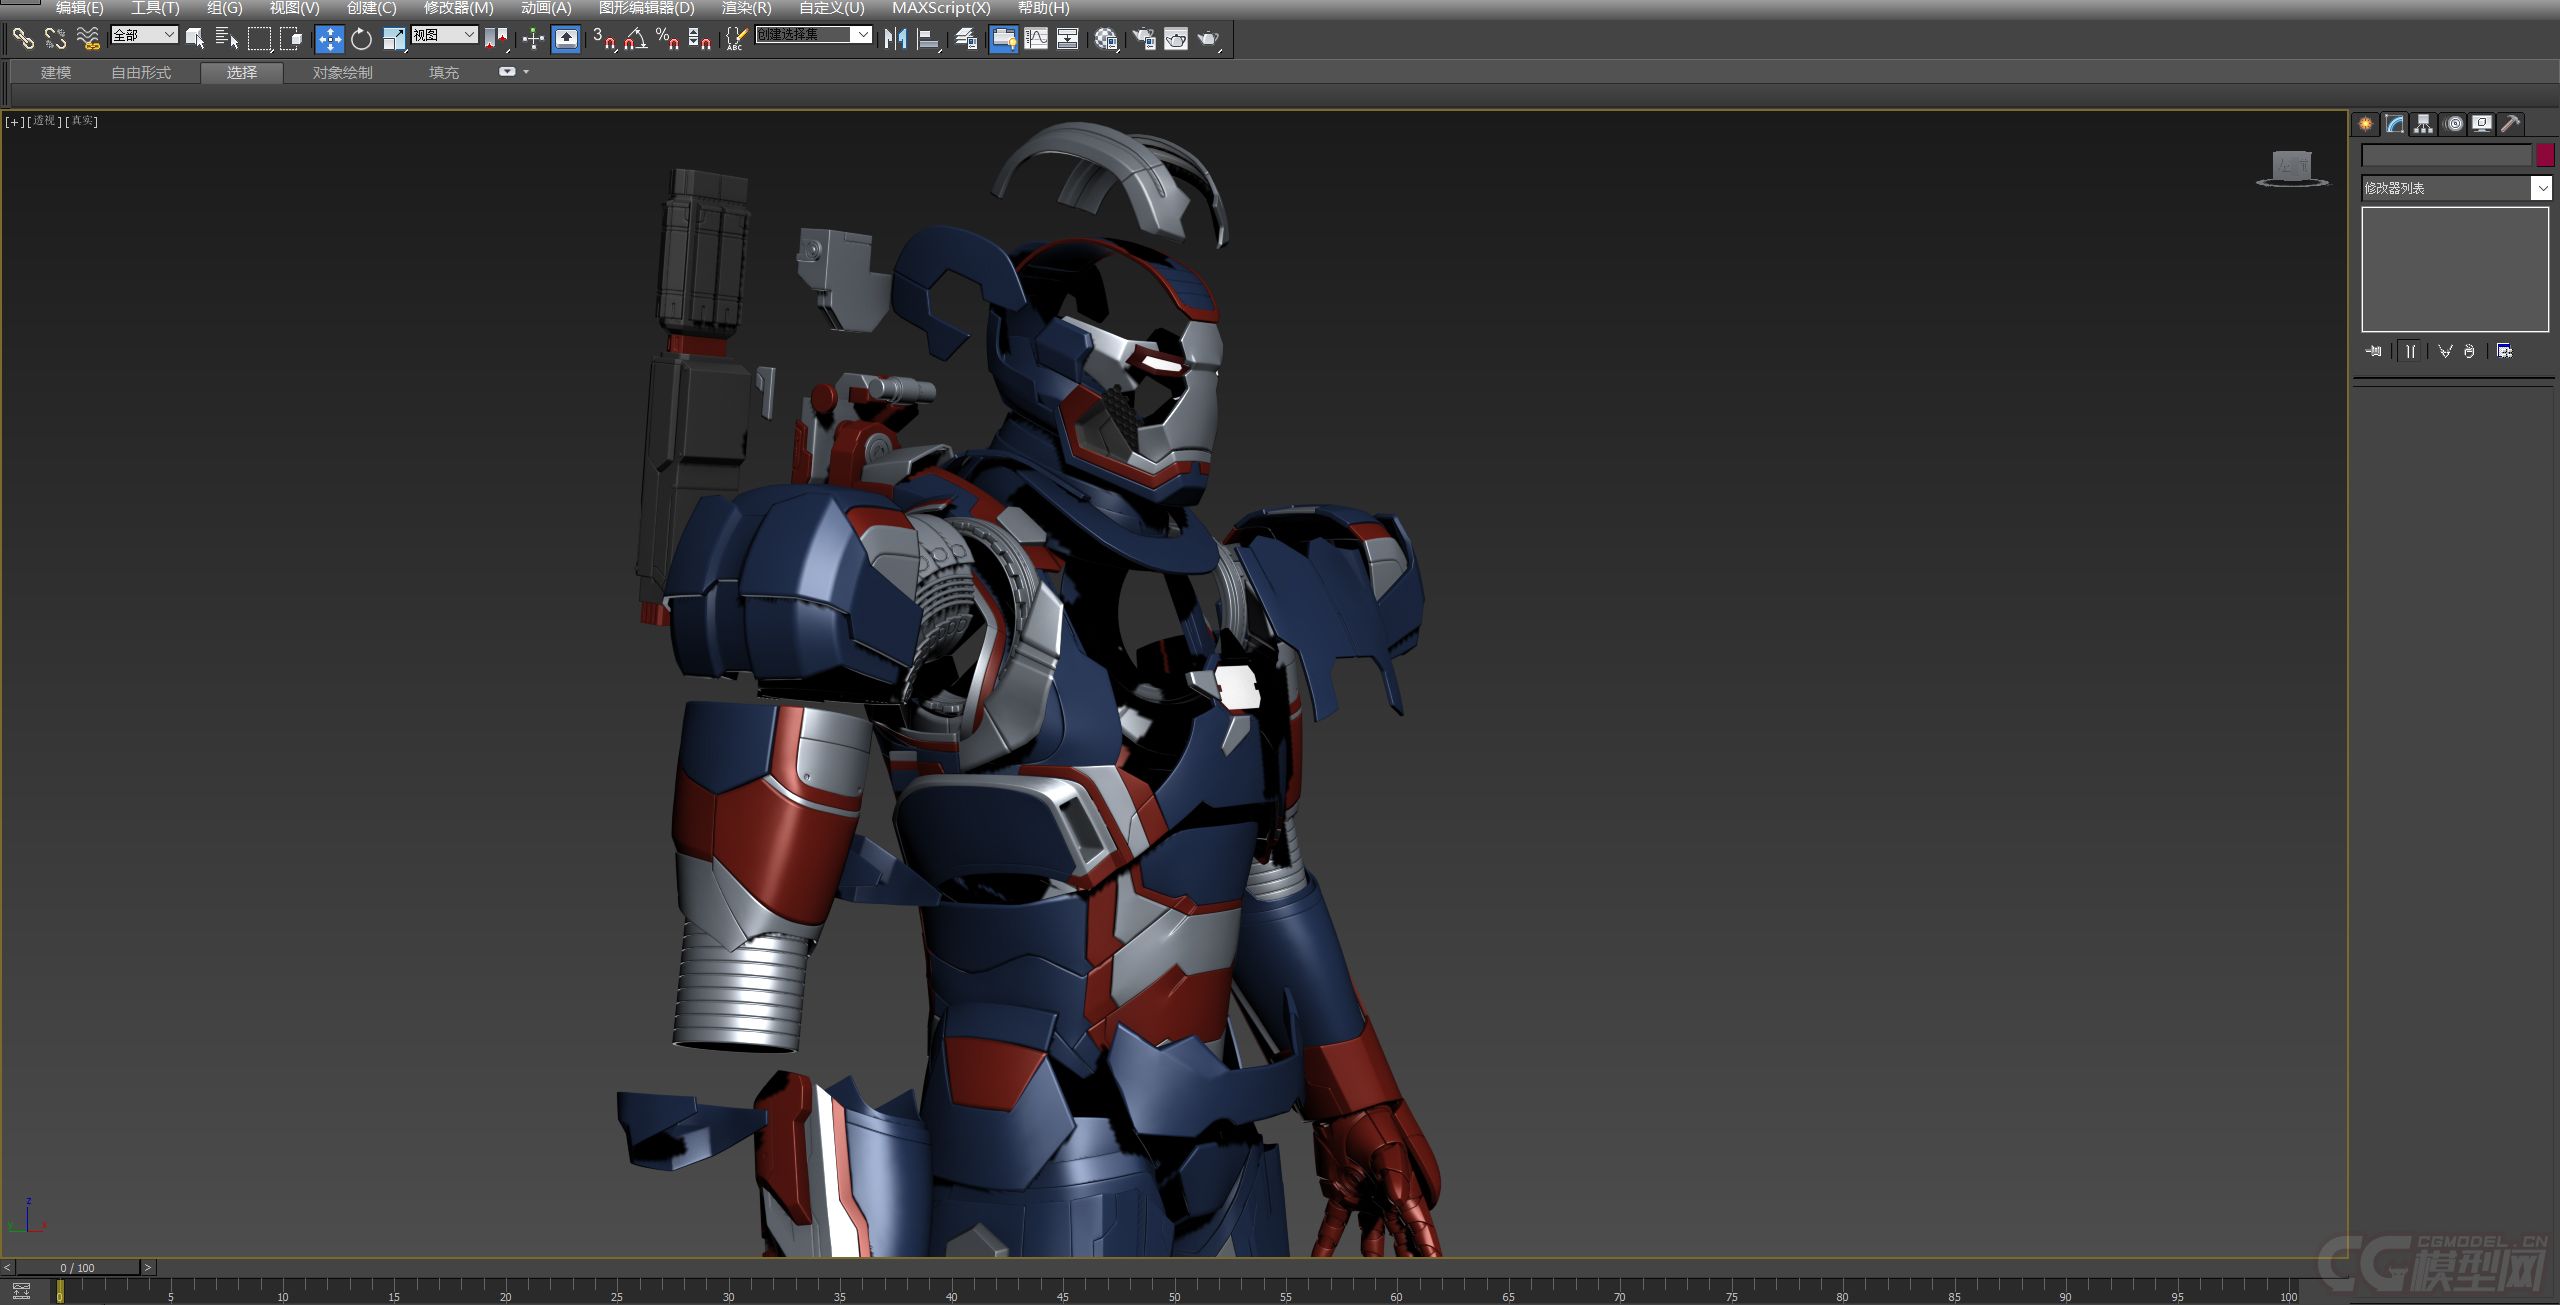
Task: Activate the Select and Move tool
Action: click(x=330, y=39)
